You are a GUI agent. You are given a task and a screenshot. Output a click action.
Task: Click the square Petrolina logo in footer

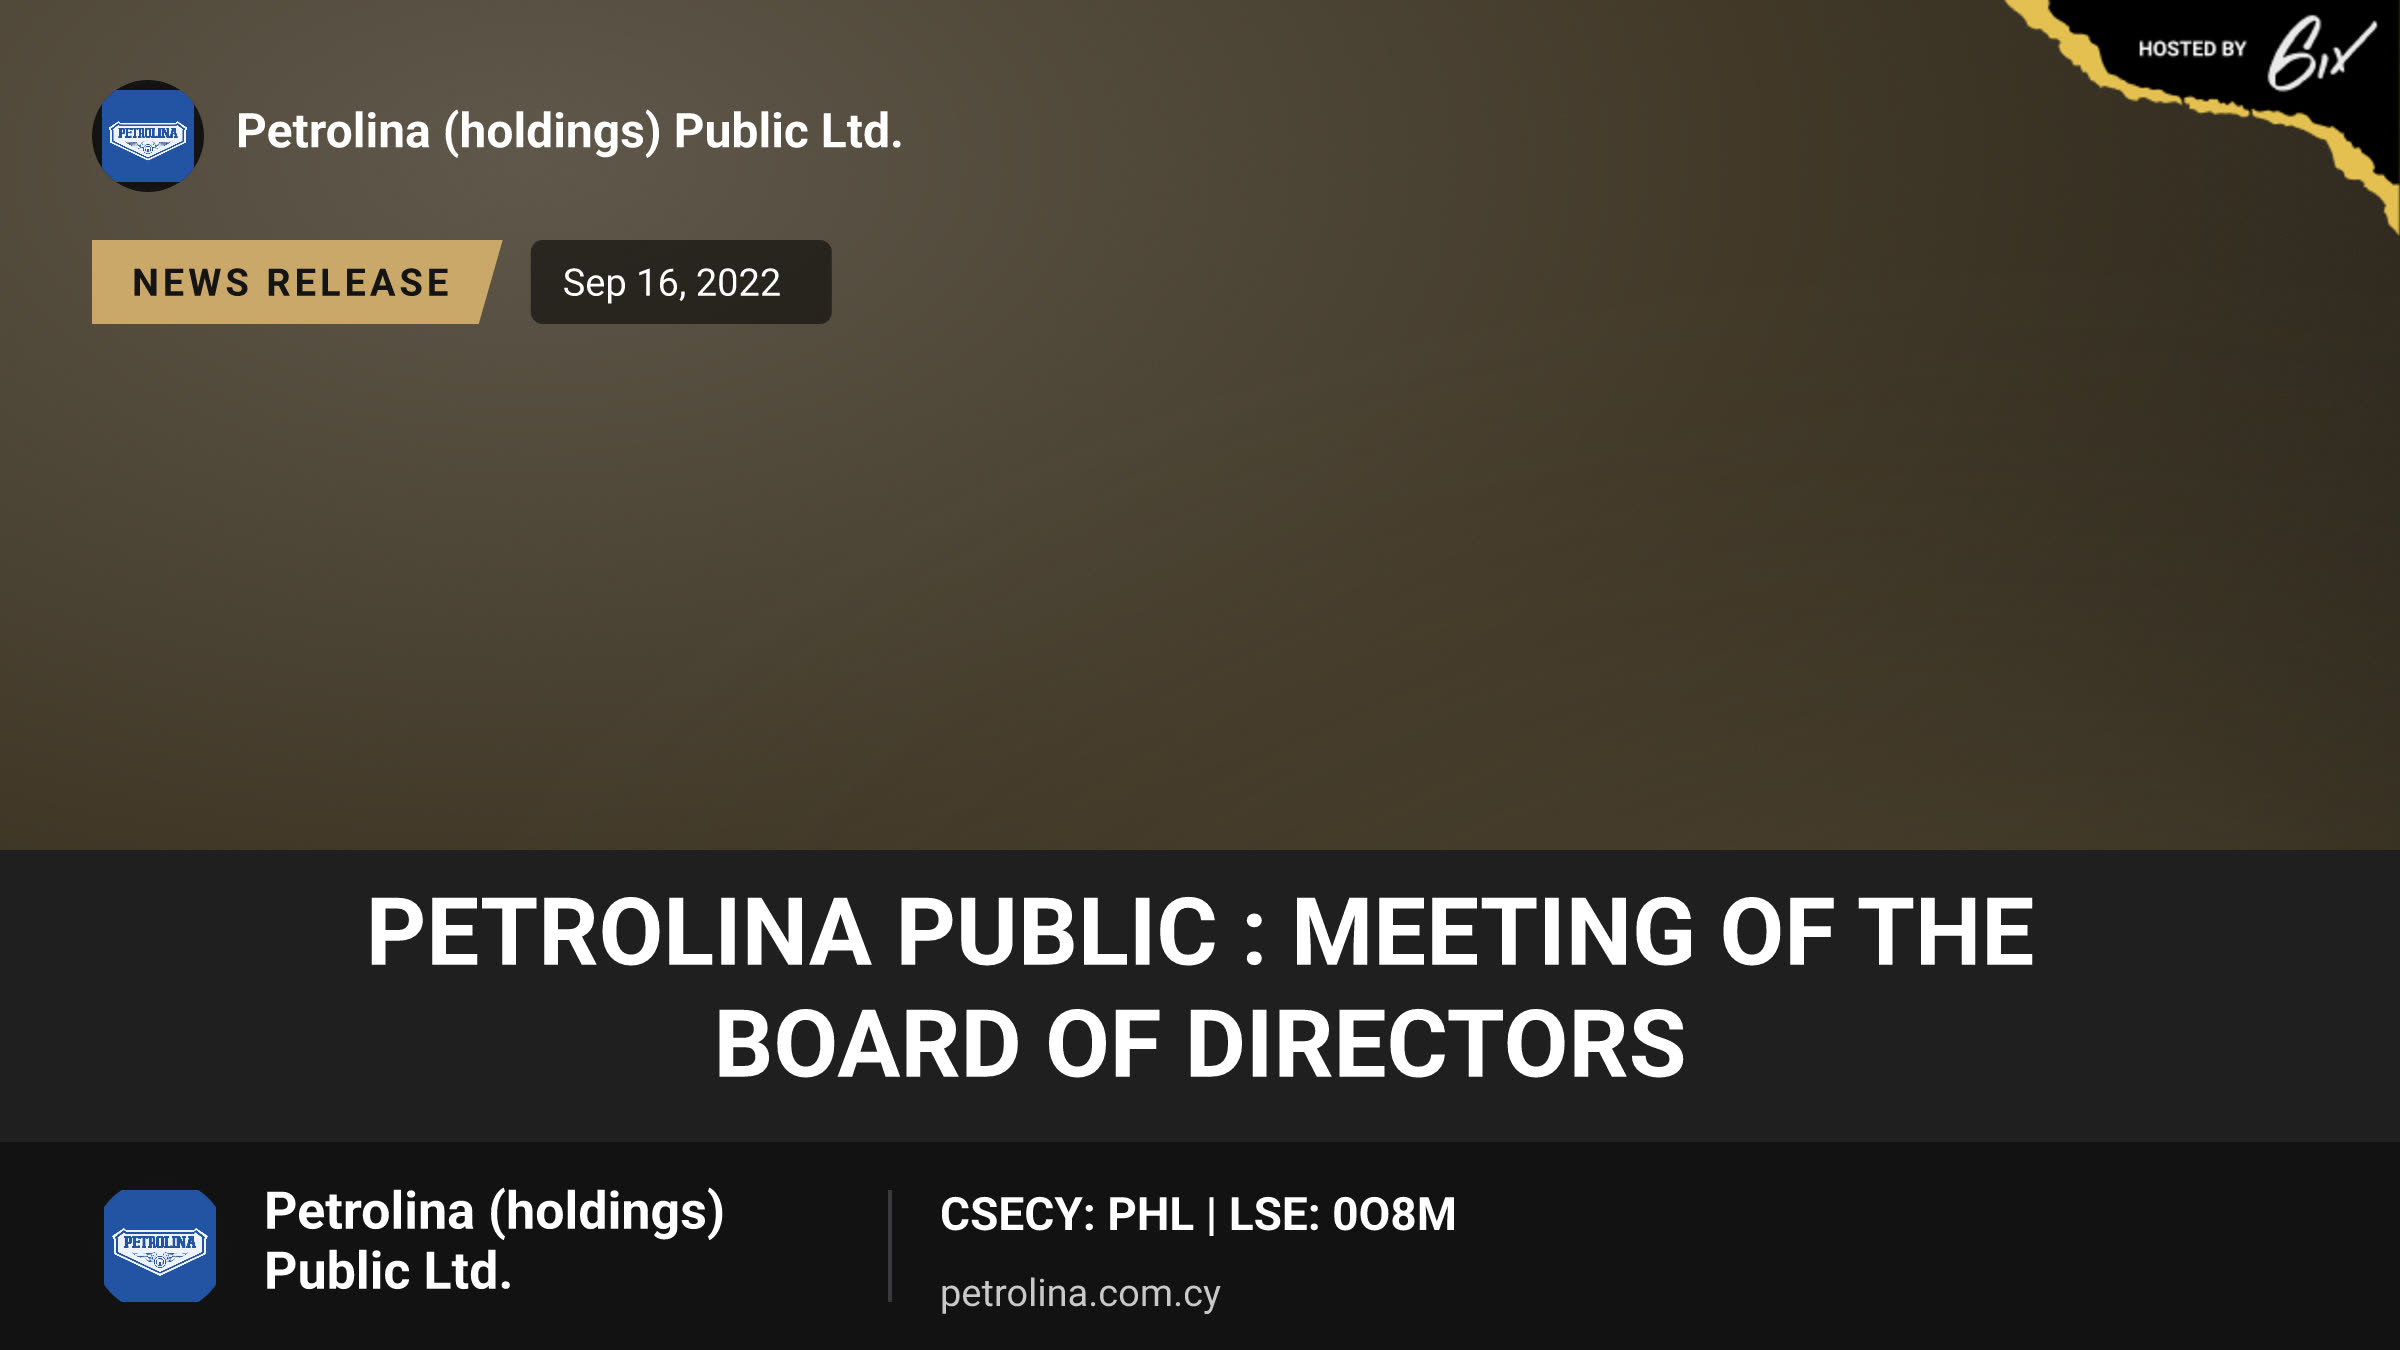click(160, 1246)
